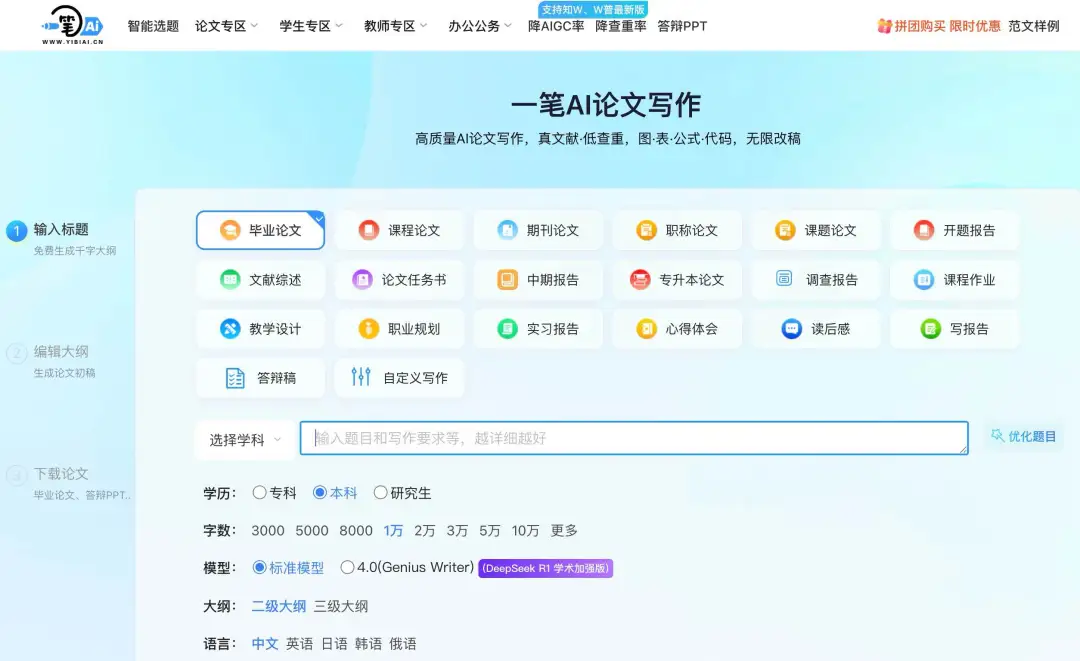
Task: Click the 课程论文 red icon
Action: pyautogui.click(x=368, y=230)
